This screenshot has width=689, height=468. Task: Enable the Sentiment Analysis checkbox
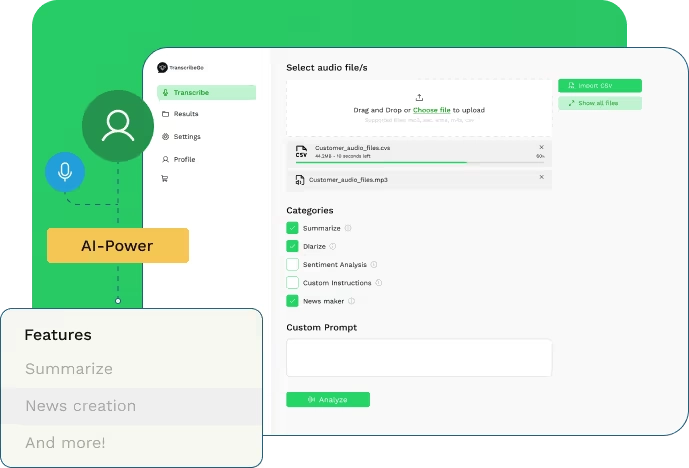tap(293, 265)
